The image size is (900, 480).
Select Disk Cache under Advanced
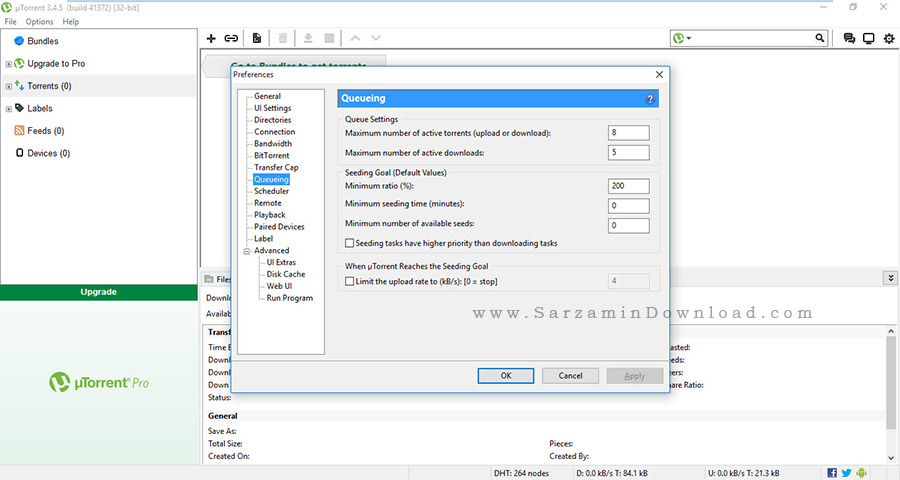coord(286,274)
